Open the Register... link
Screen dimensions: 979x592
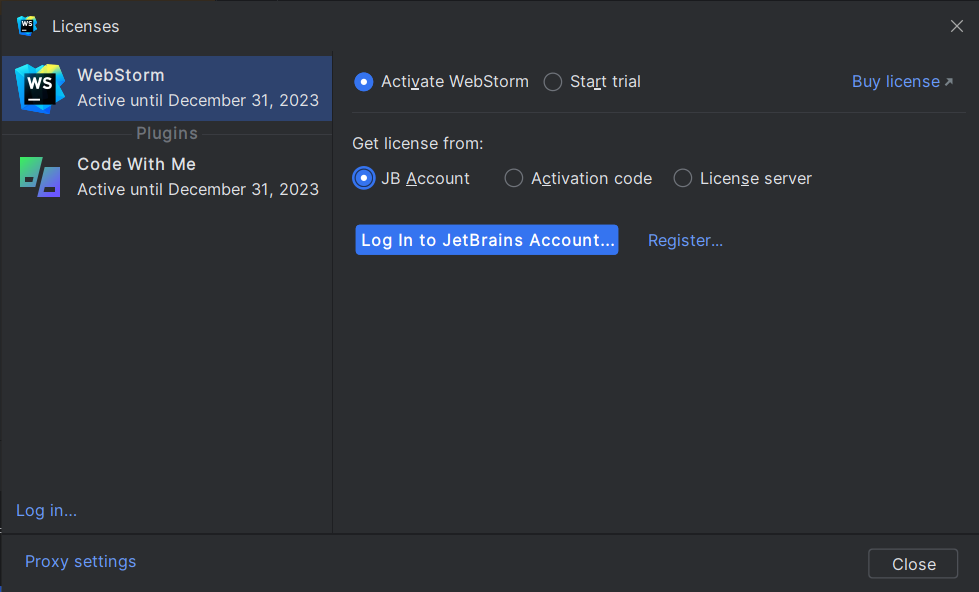click(685, 240)
